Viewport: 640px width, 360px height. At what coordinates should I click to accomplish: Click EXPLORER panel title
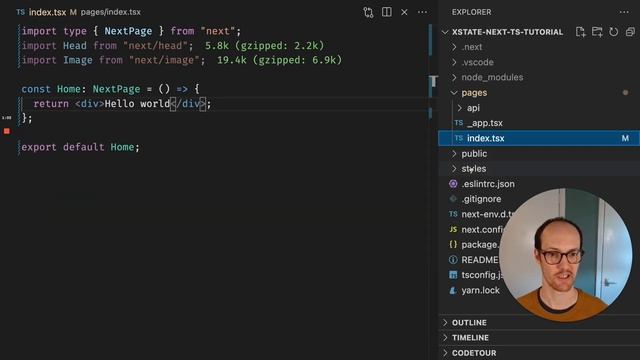(x=471, y=12)
